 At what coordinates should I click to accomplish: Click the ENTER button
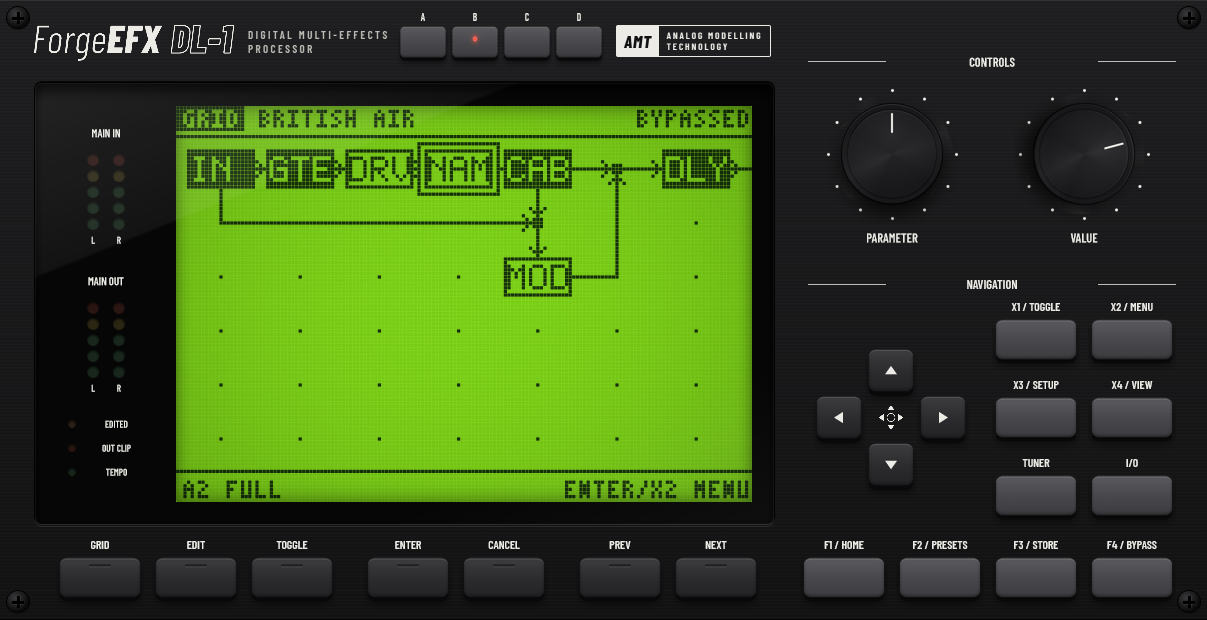(408, 577)
